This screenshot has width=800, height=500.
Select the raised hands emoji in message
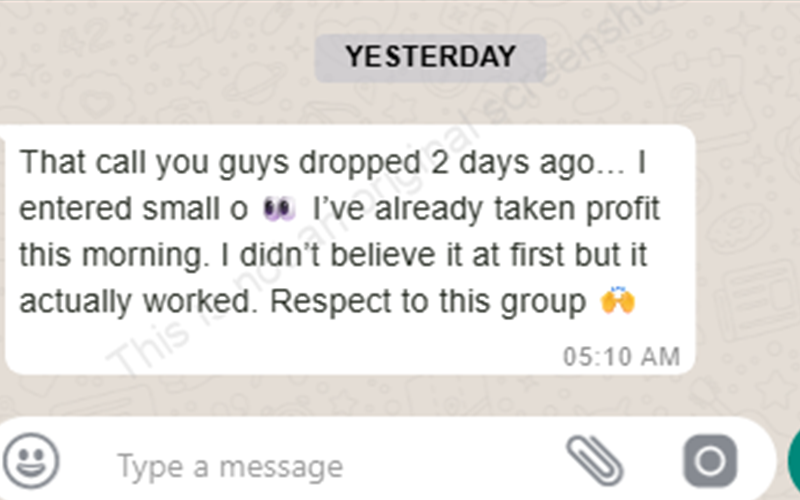(618, 302)
